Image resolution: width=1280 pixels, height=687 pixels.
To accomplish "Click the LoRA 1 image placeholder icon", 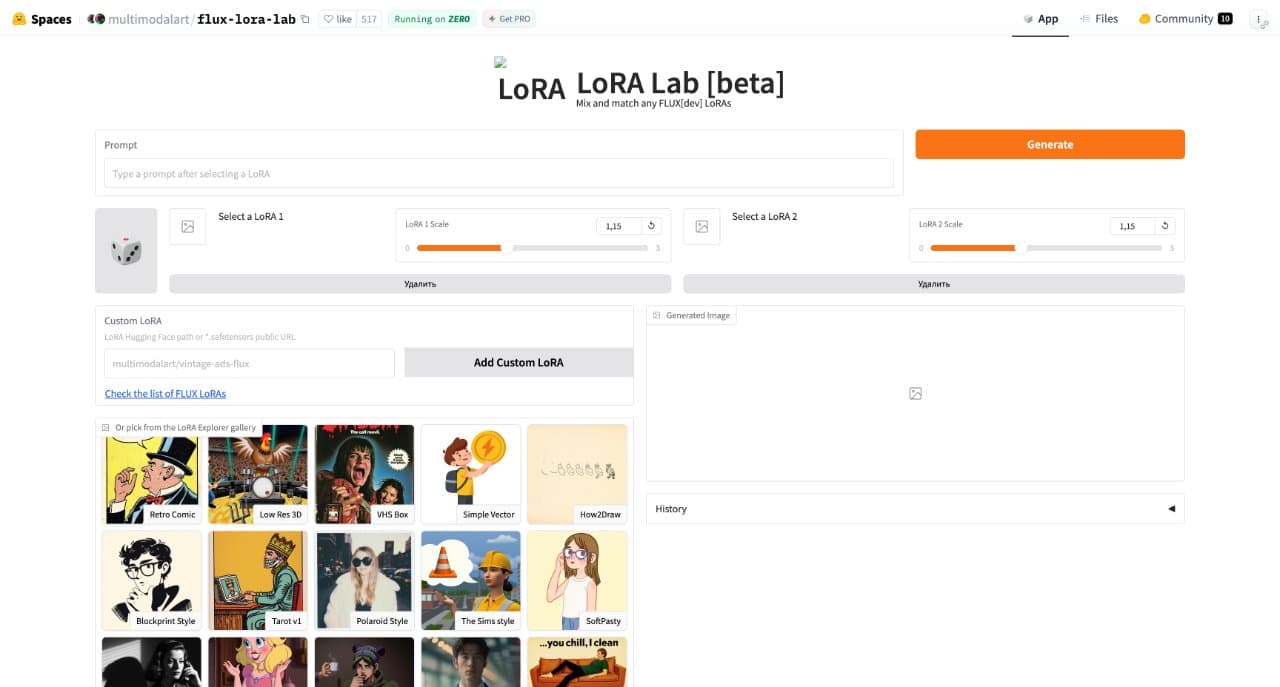I will (x=187, y=227).
